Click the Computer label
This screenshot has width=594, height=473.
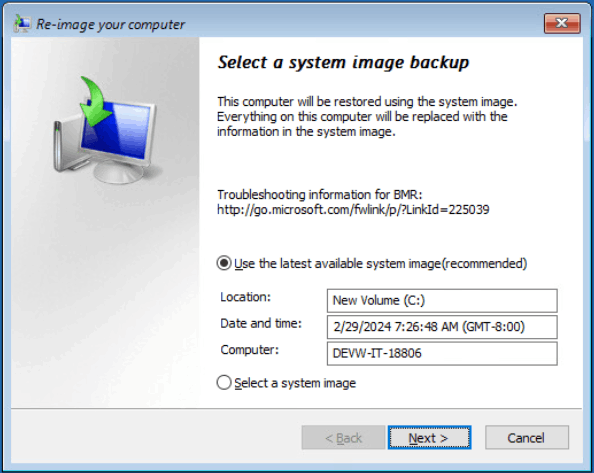coord(250,350)
